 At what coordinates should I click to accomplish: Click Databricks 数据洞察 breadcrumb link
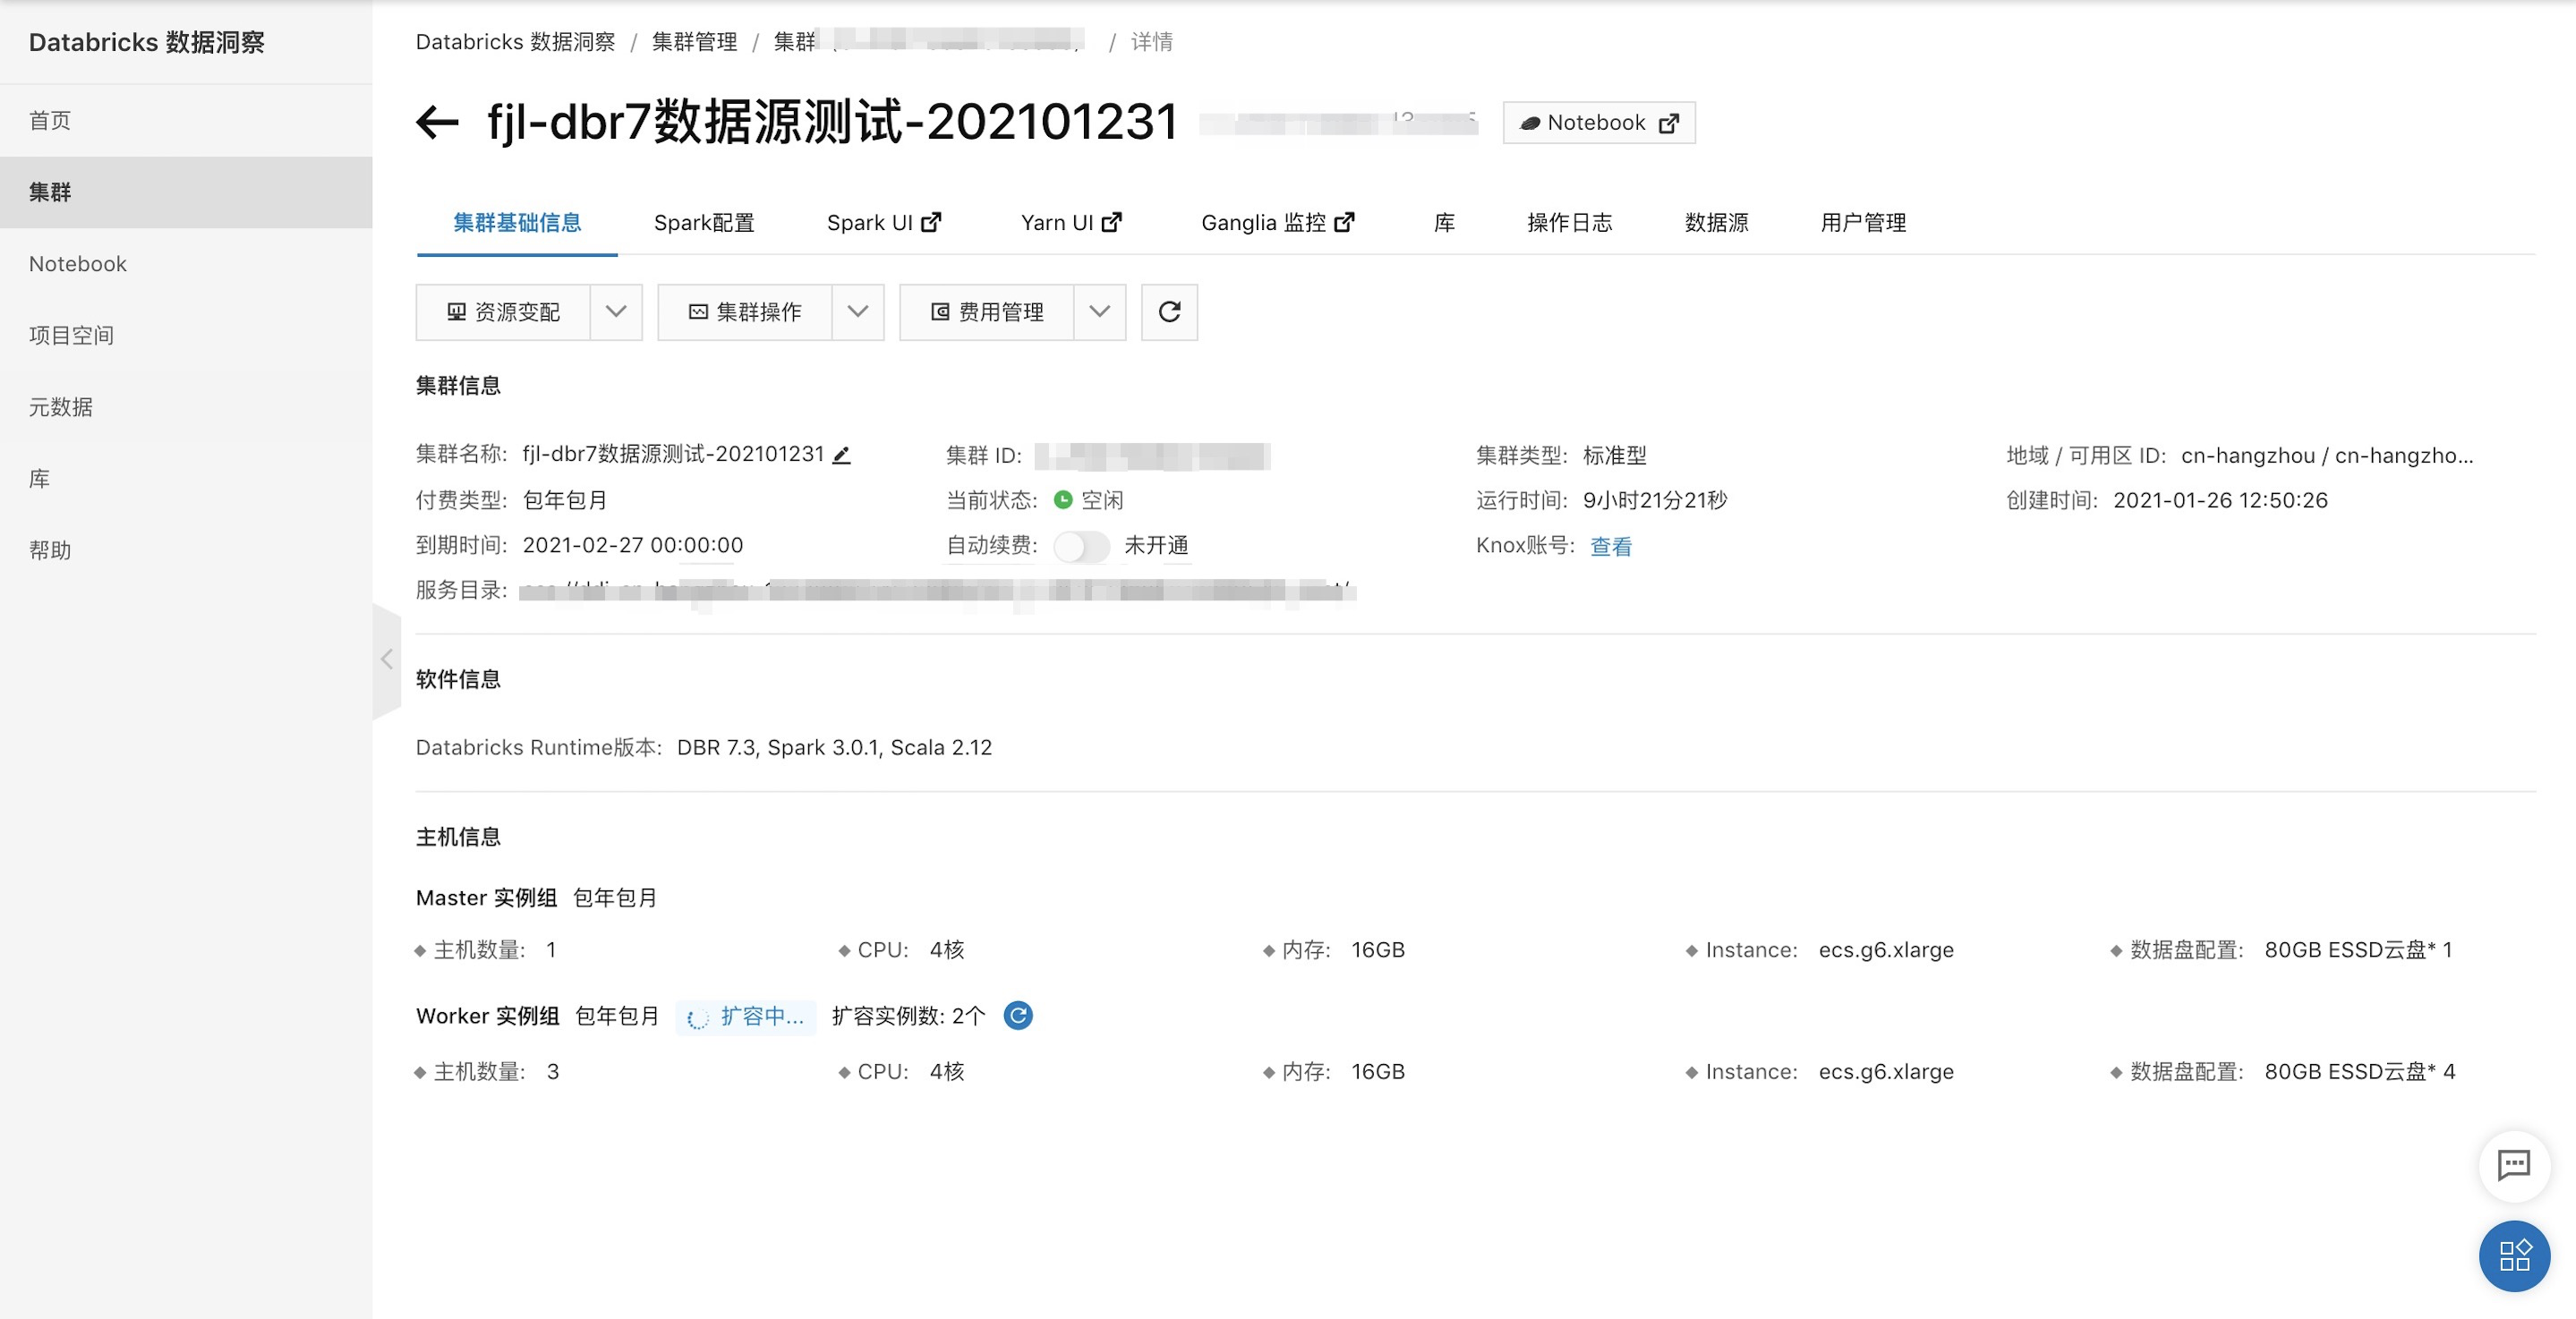click(515, 42)
